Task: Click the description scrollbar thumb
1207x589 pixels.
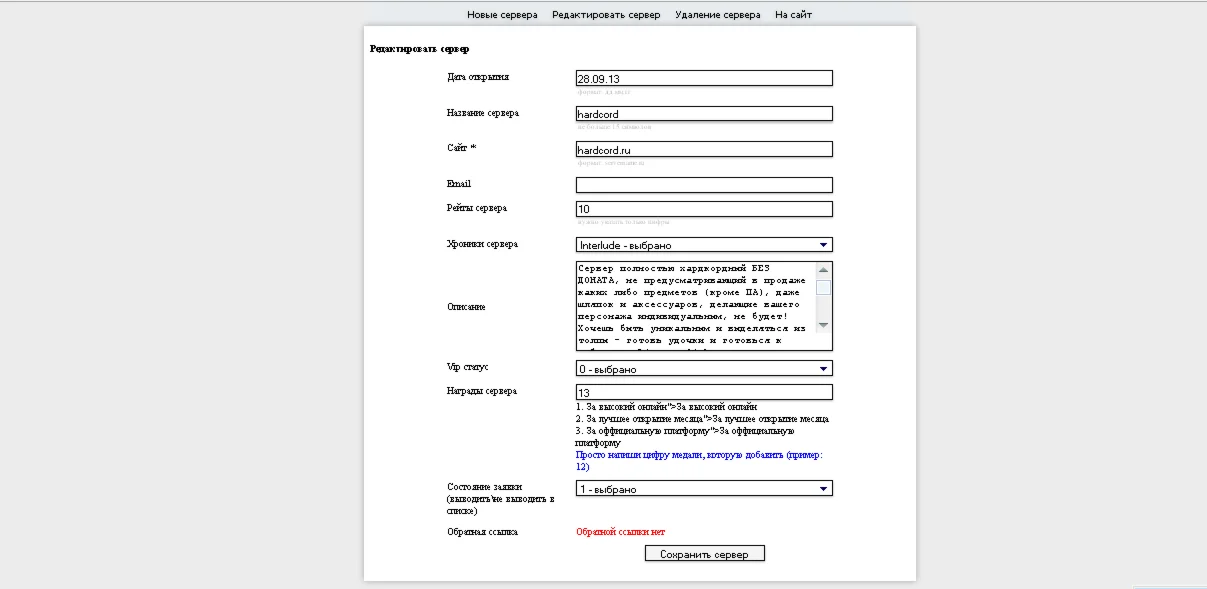Action: point(823,288)
